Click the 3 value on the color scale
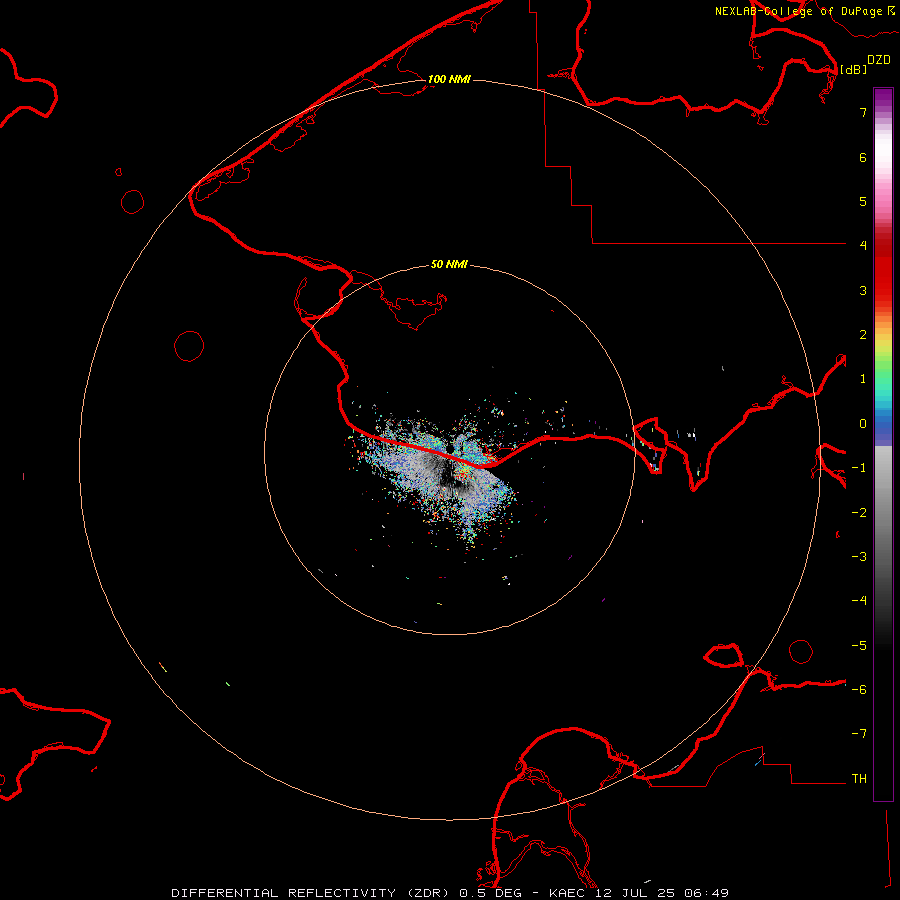The height and width of the screenshot is (900, 900). click(863, 290)
